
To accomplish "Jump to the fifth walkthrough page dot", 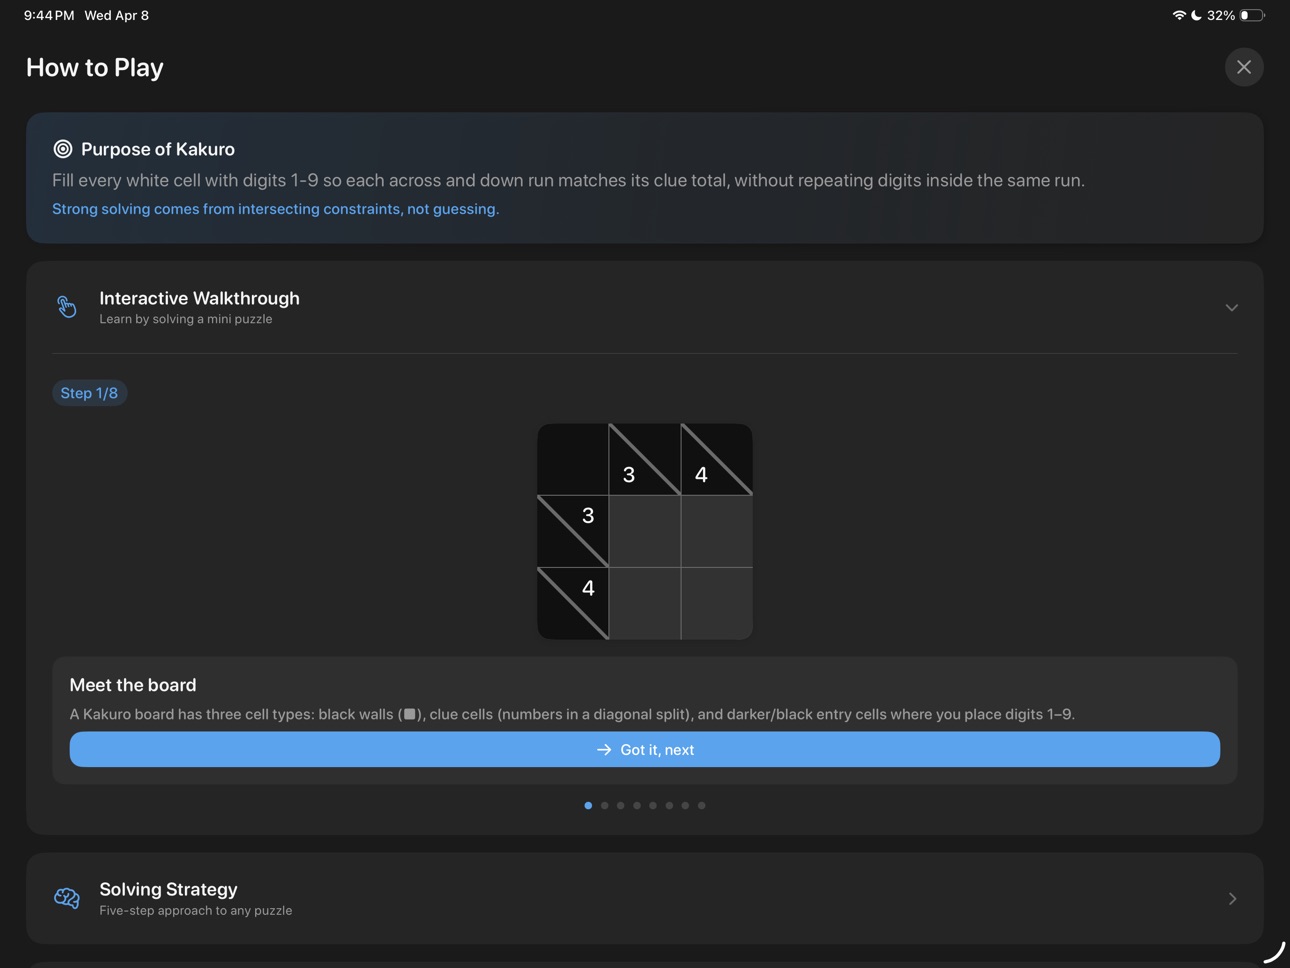I will (653, 805).
